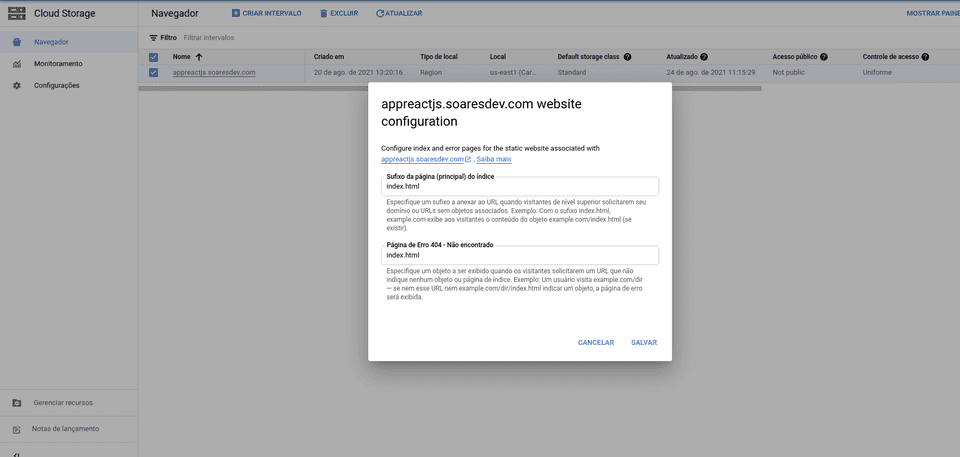The image size is (960, 457).
Task: Click Excluir in the toolbar
Action: 338,13
